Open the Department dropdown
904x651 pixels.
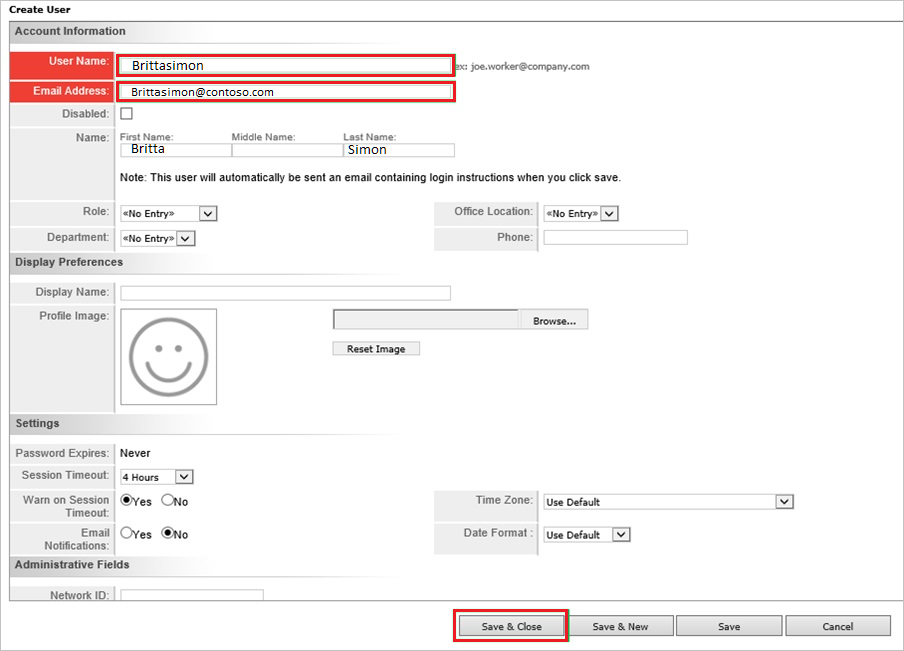(157, 239)
